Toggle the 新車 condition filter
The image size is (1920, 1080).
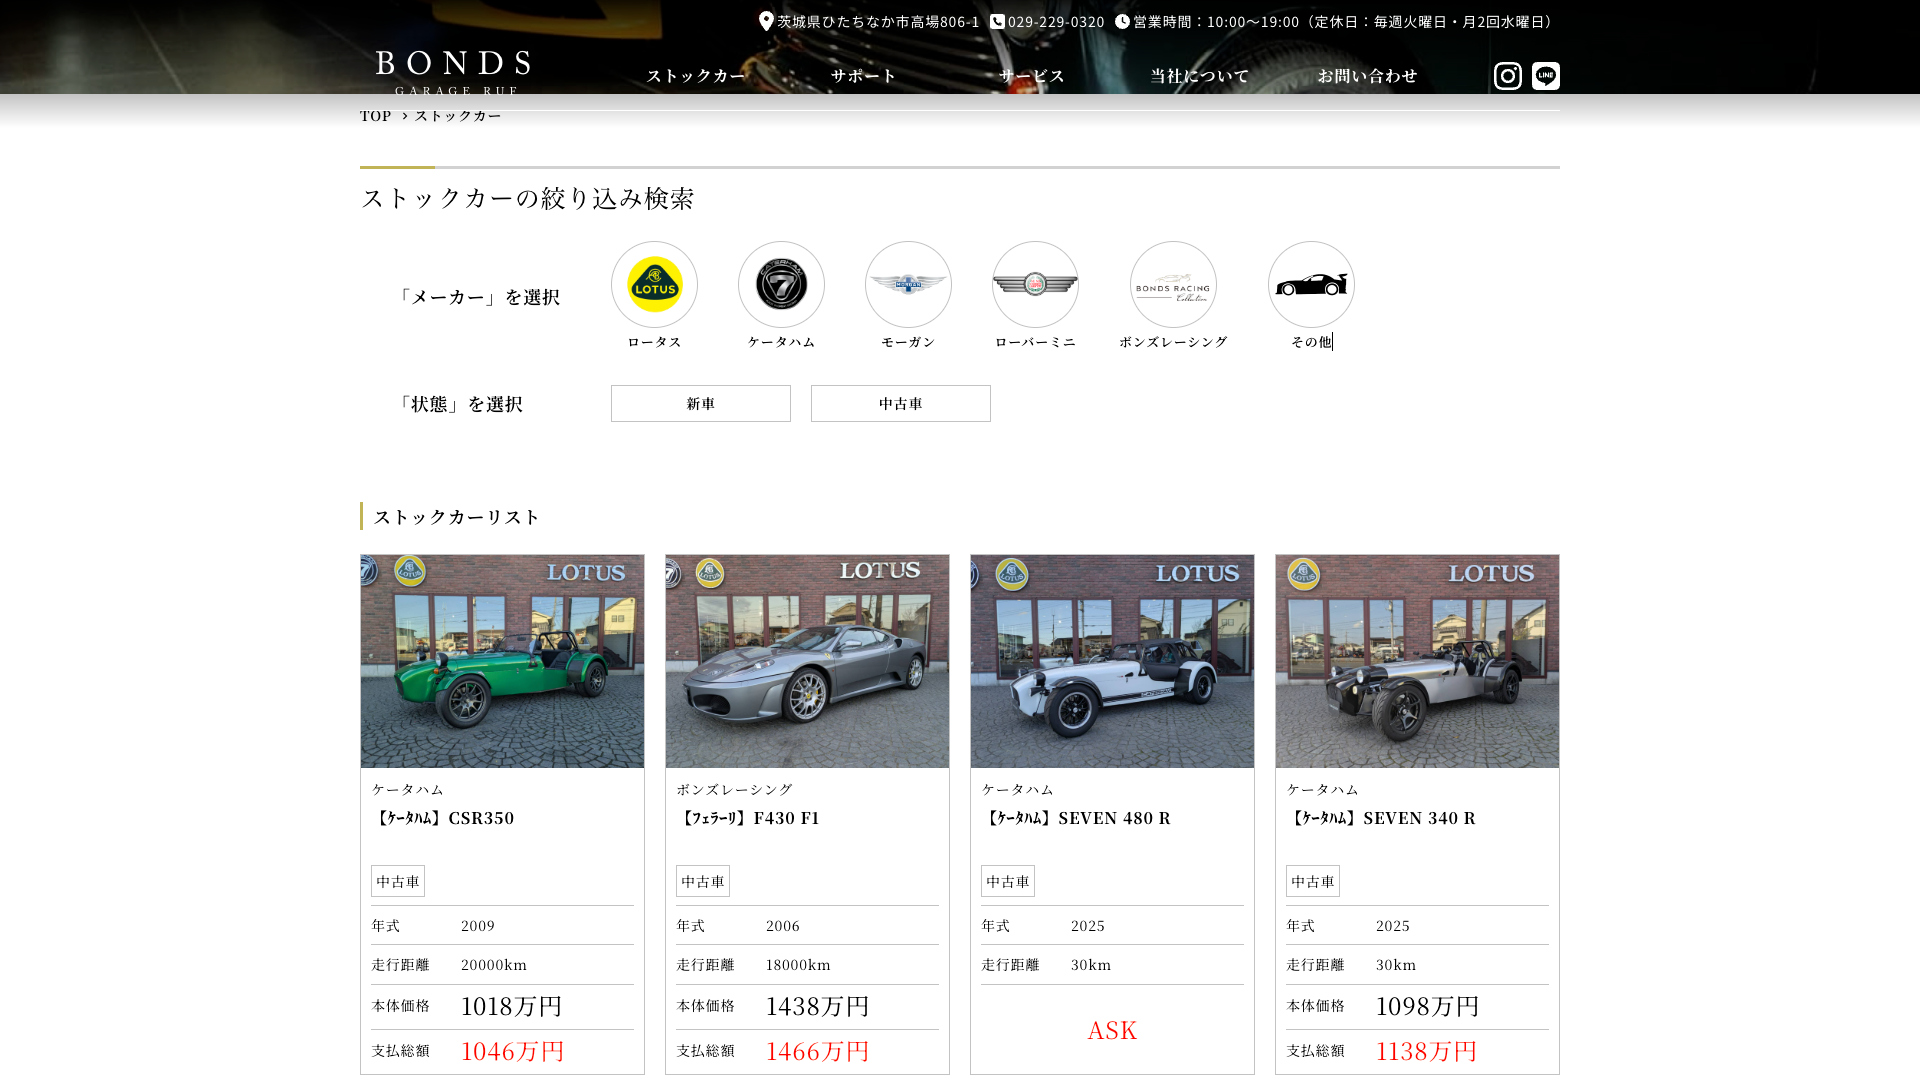pyautogui.click(x=700, y=403)
